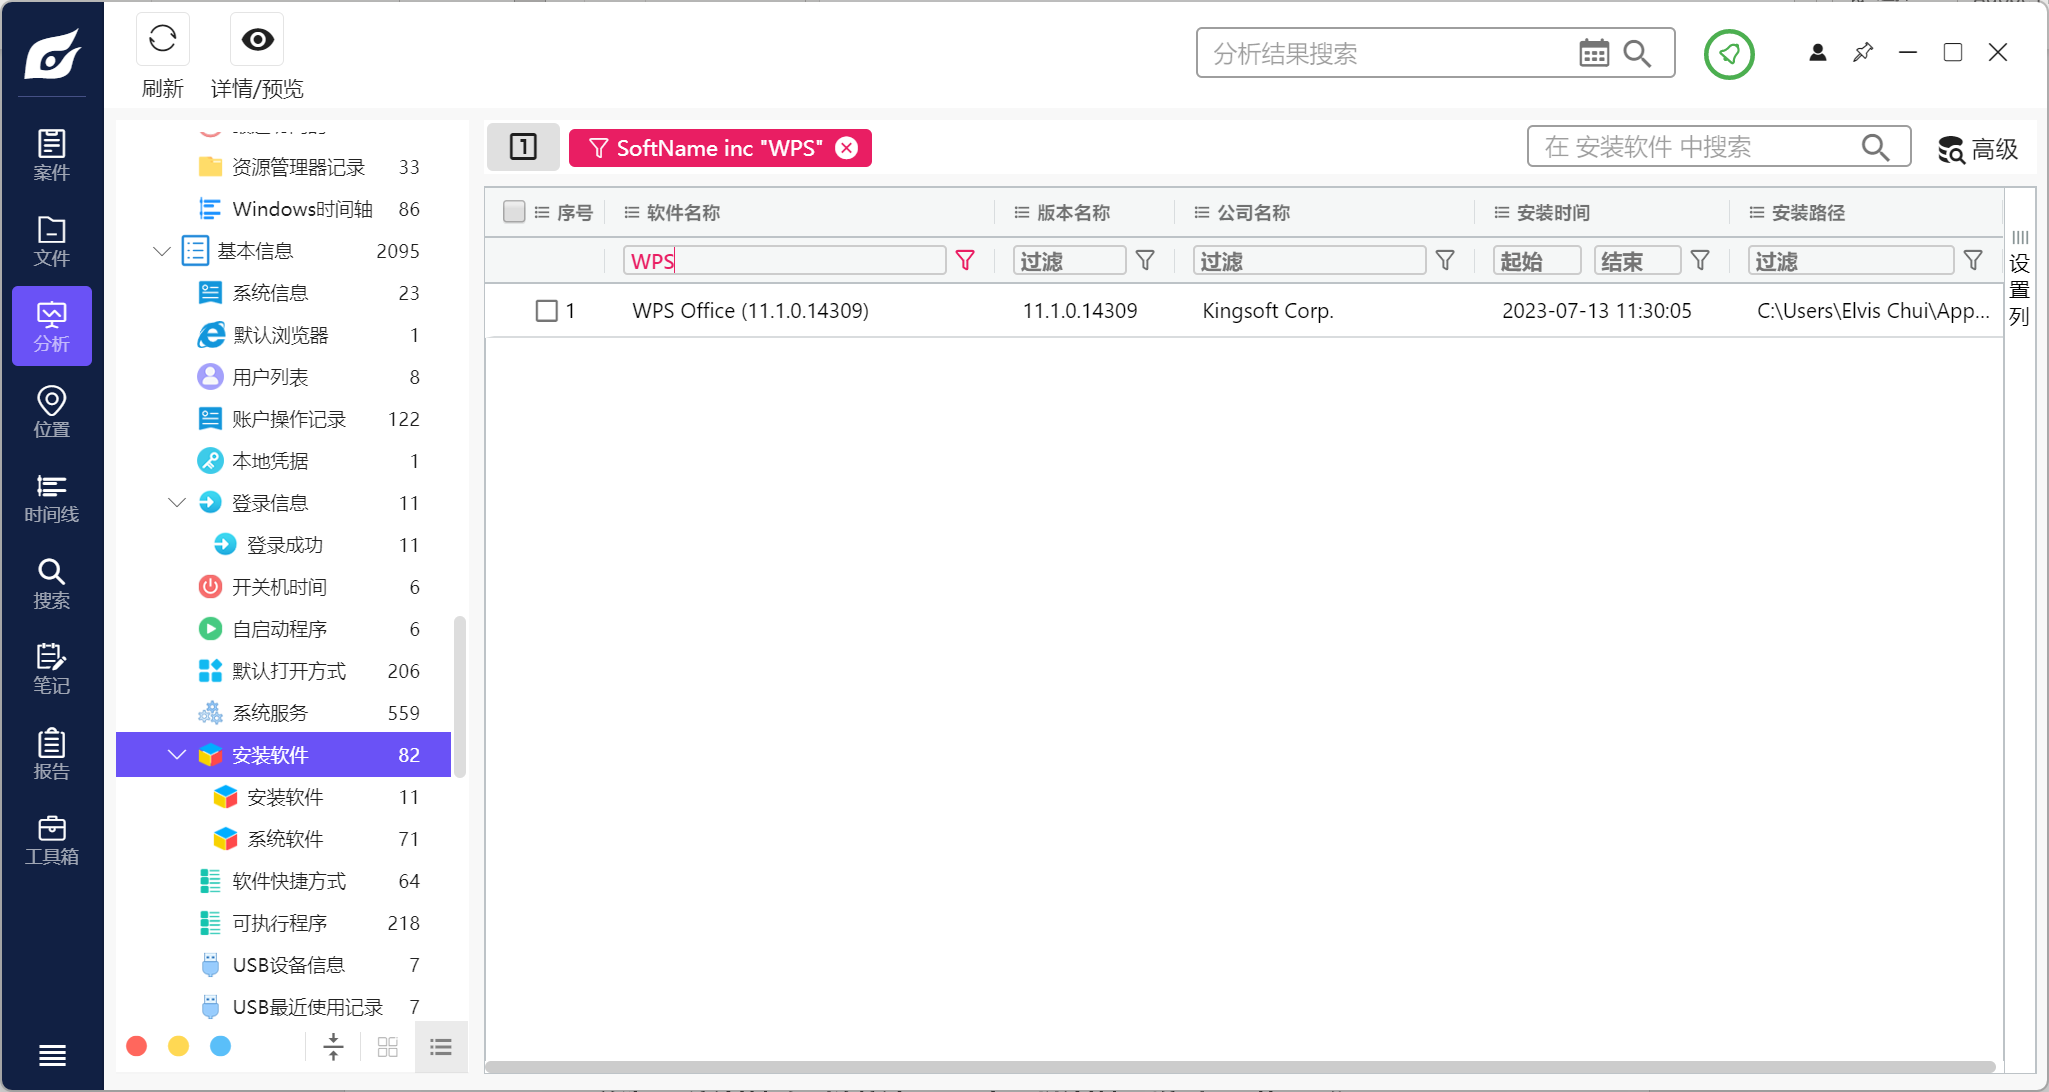
Task: Open the 工具箱 toolbox sidebar icon
Action: pos(52,840)
